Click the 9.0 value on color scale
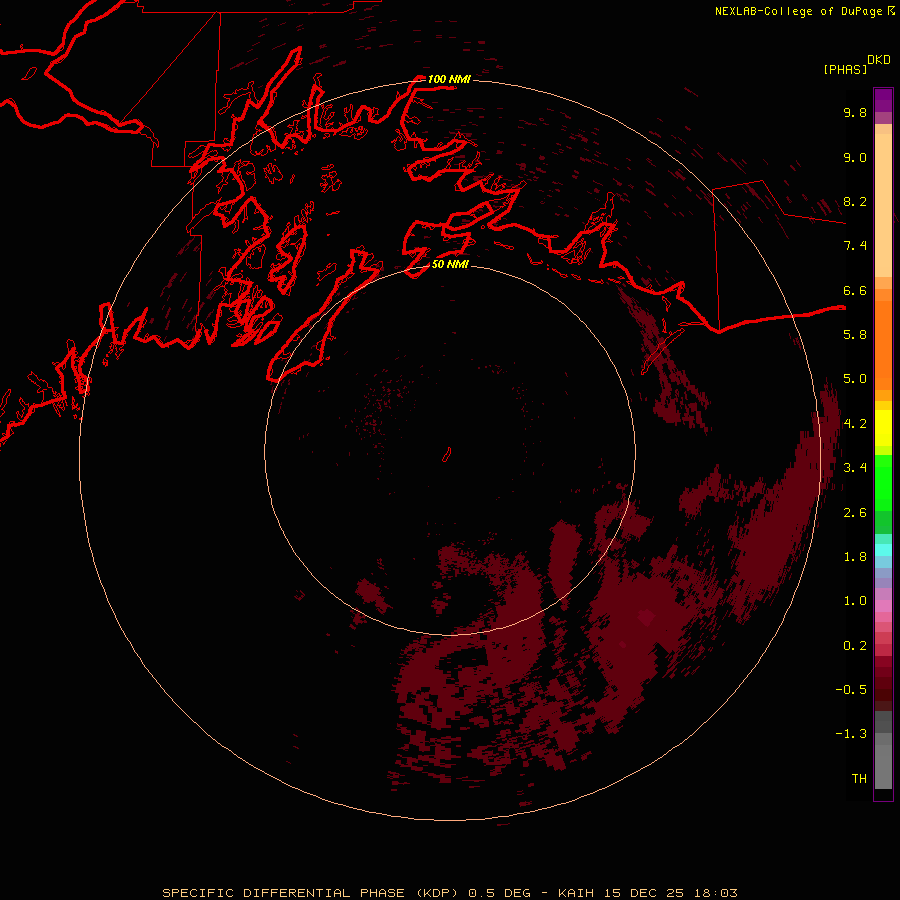900x900 pixels. [855, 157]
